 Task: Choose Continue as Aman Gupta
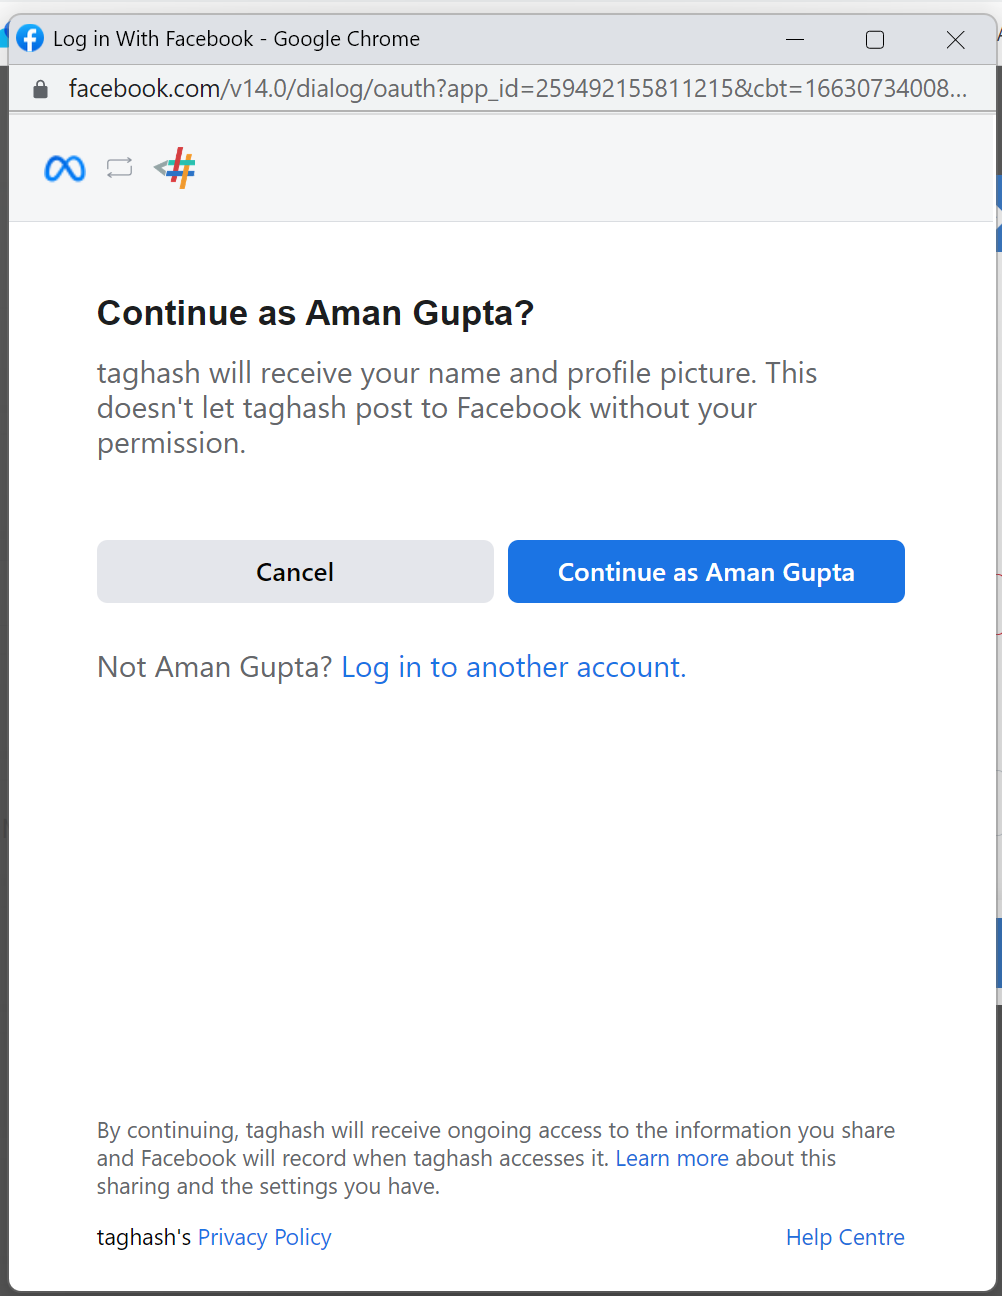tap(706, 572)
